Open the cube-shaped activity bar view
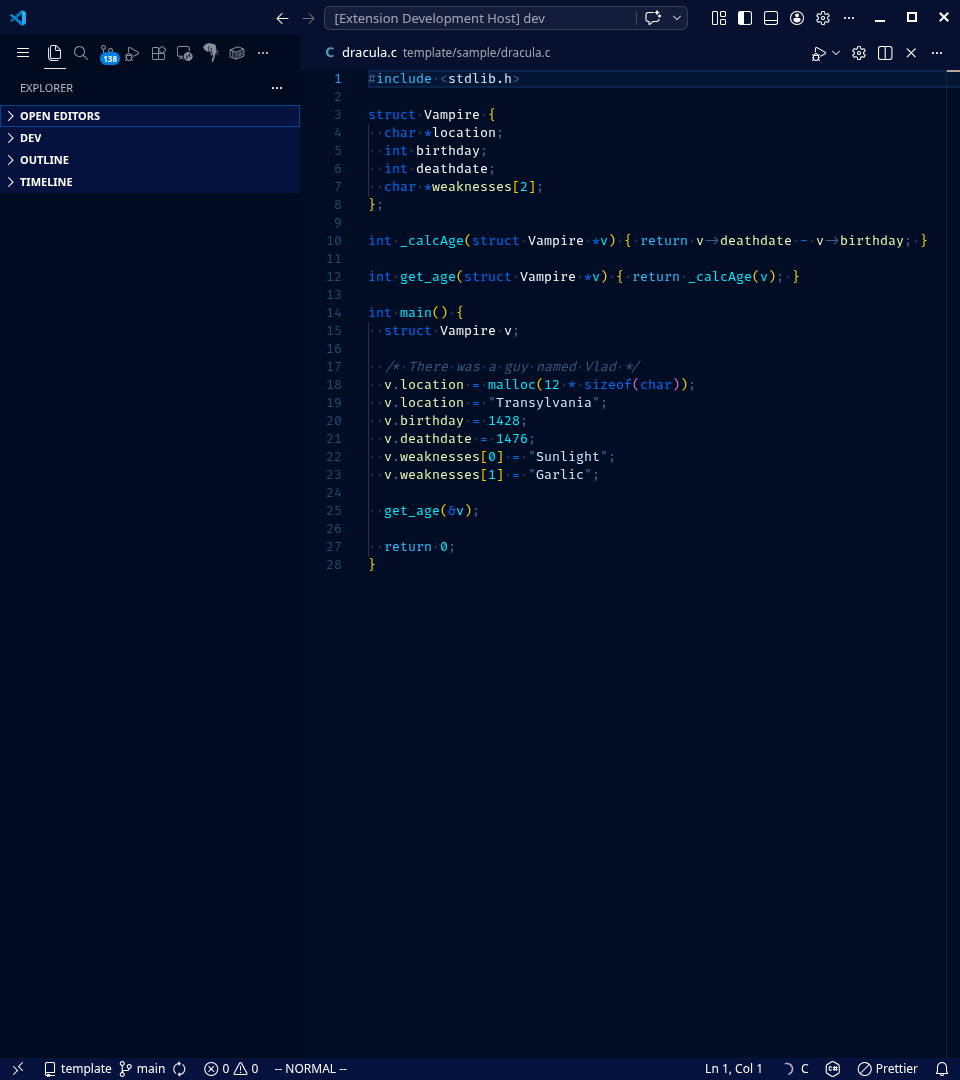This screenshot has width=960, height=1080. [237, 53]
